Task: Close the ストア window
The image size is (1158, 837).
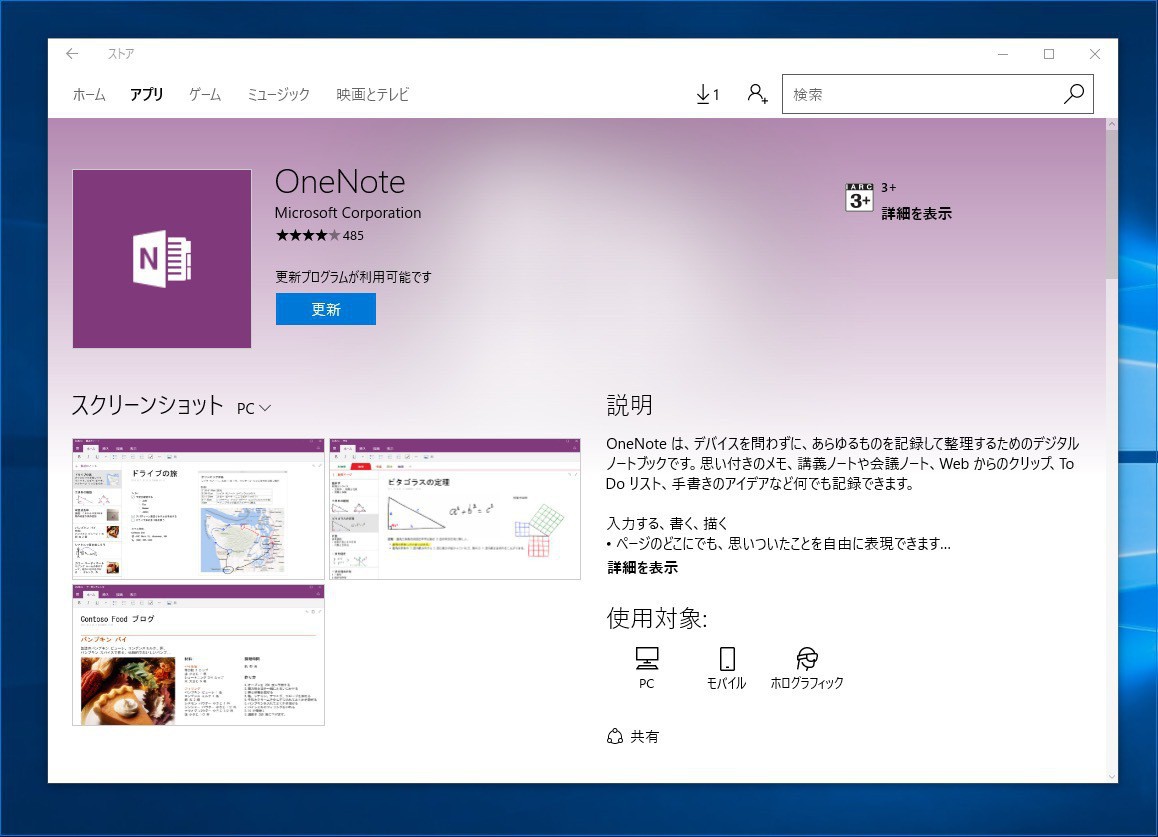Action: pyautogui.click(x=1094, y=54)
